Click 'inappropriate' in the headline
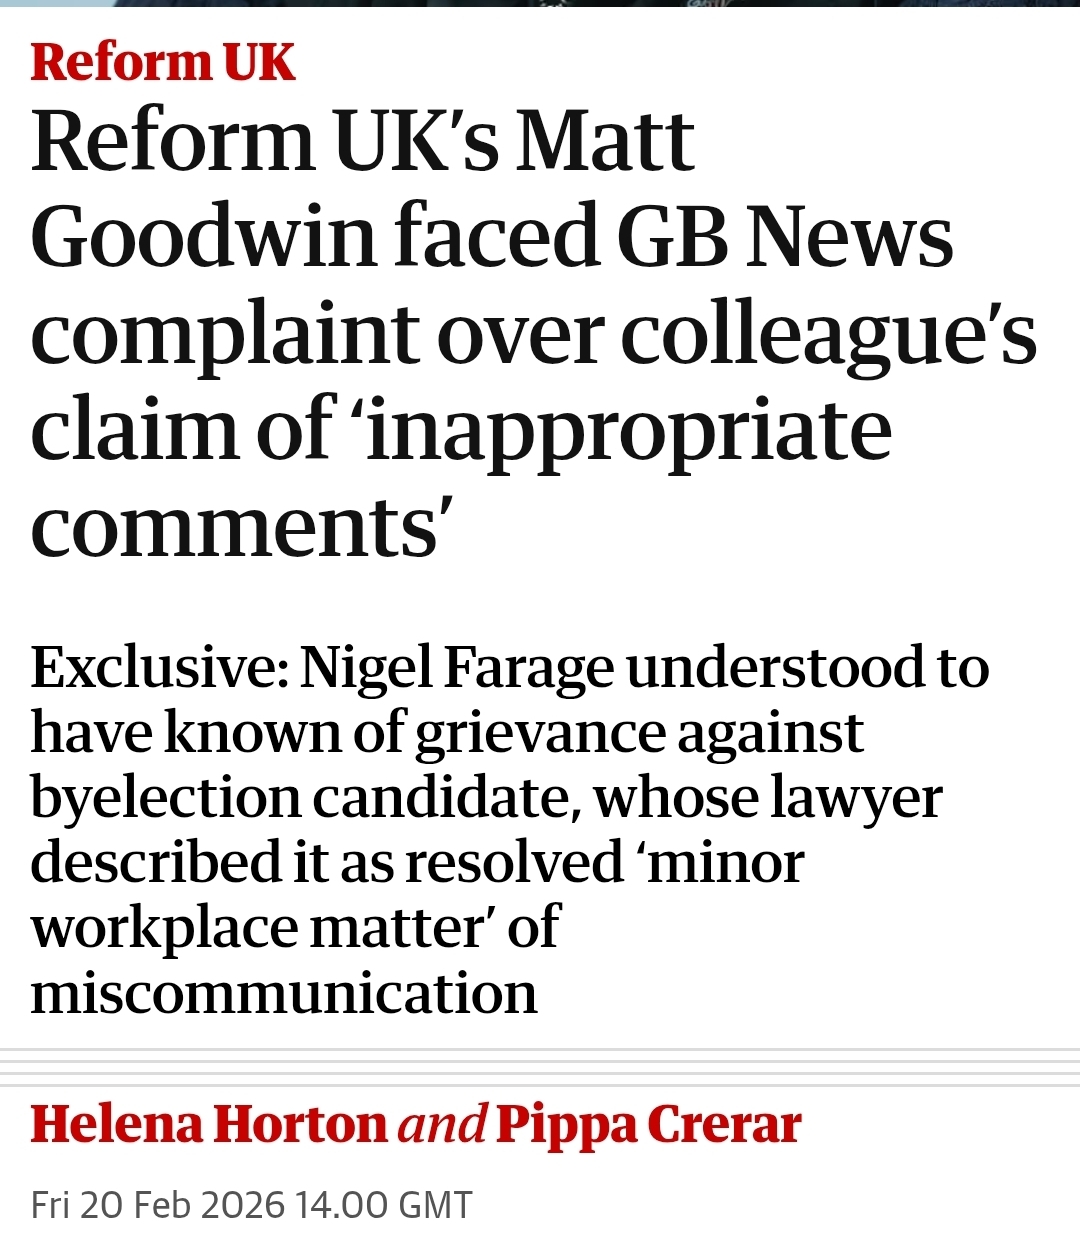This screenshot has width=1080, height=1237. pos(628,432)
